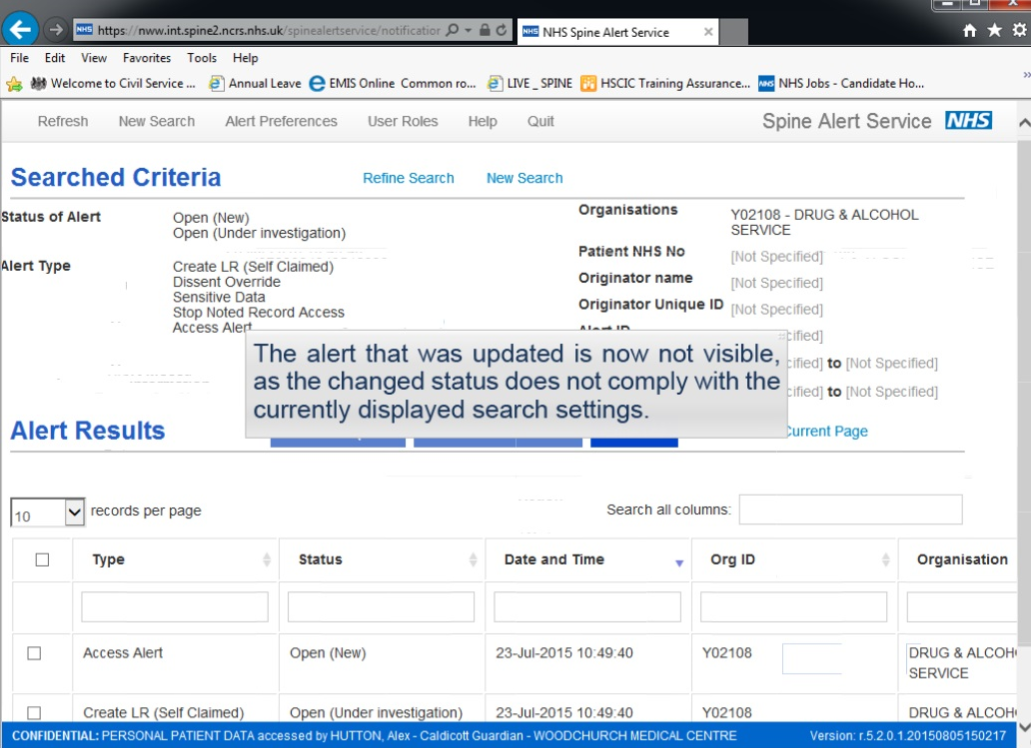This screenshot has width=1031, height=748.
Task: Click the Organisation filter box
Action: pos(962,607)
